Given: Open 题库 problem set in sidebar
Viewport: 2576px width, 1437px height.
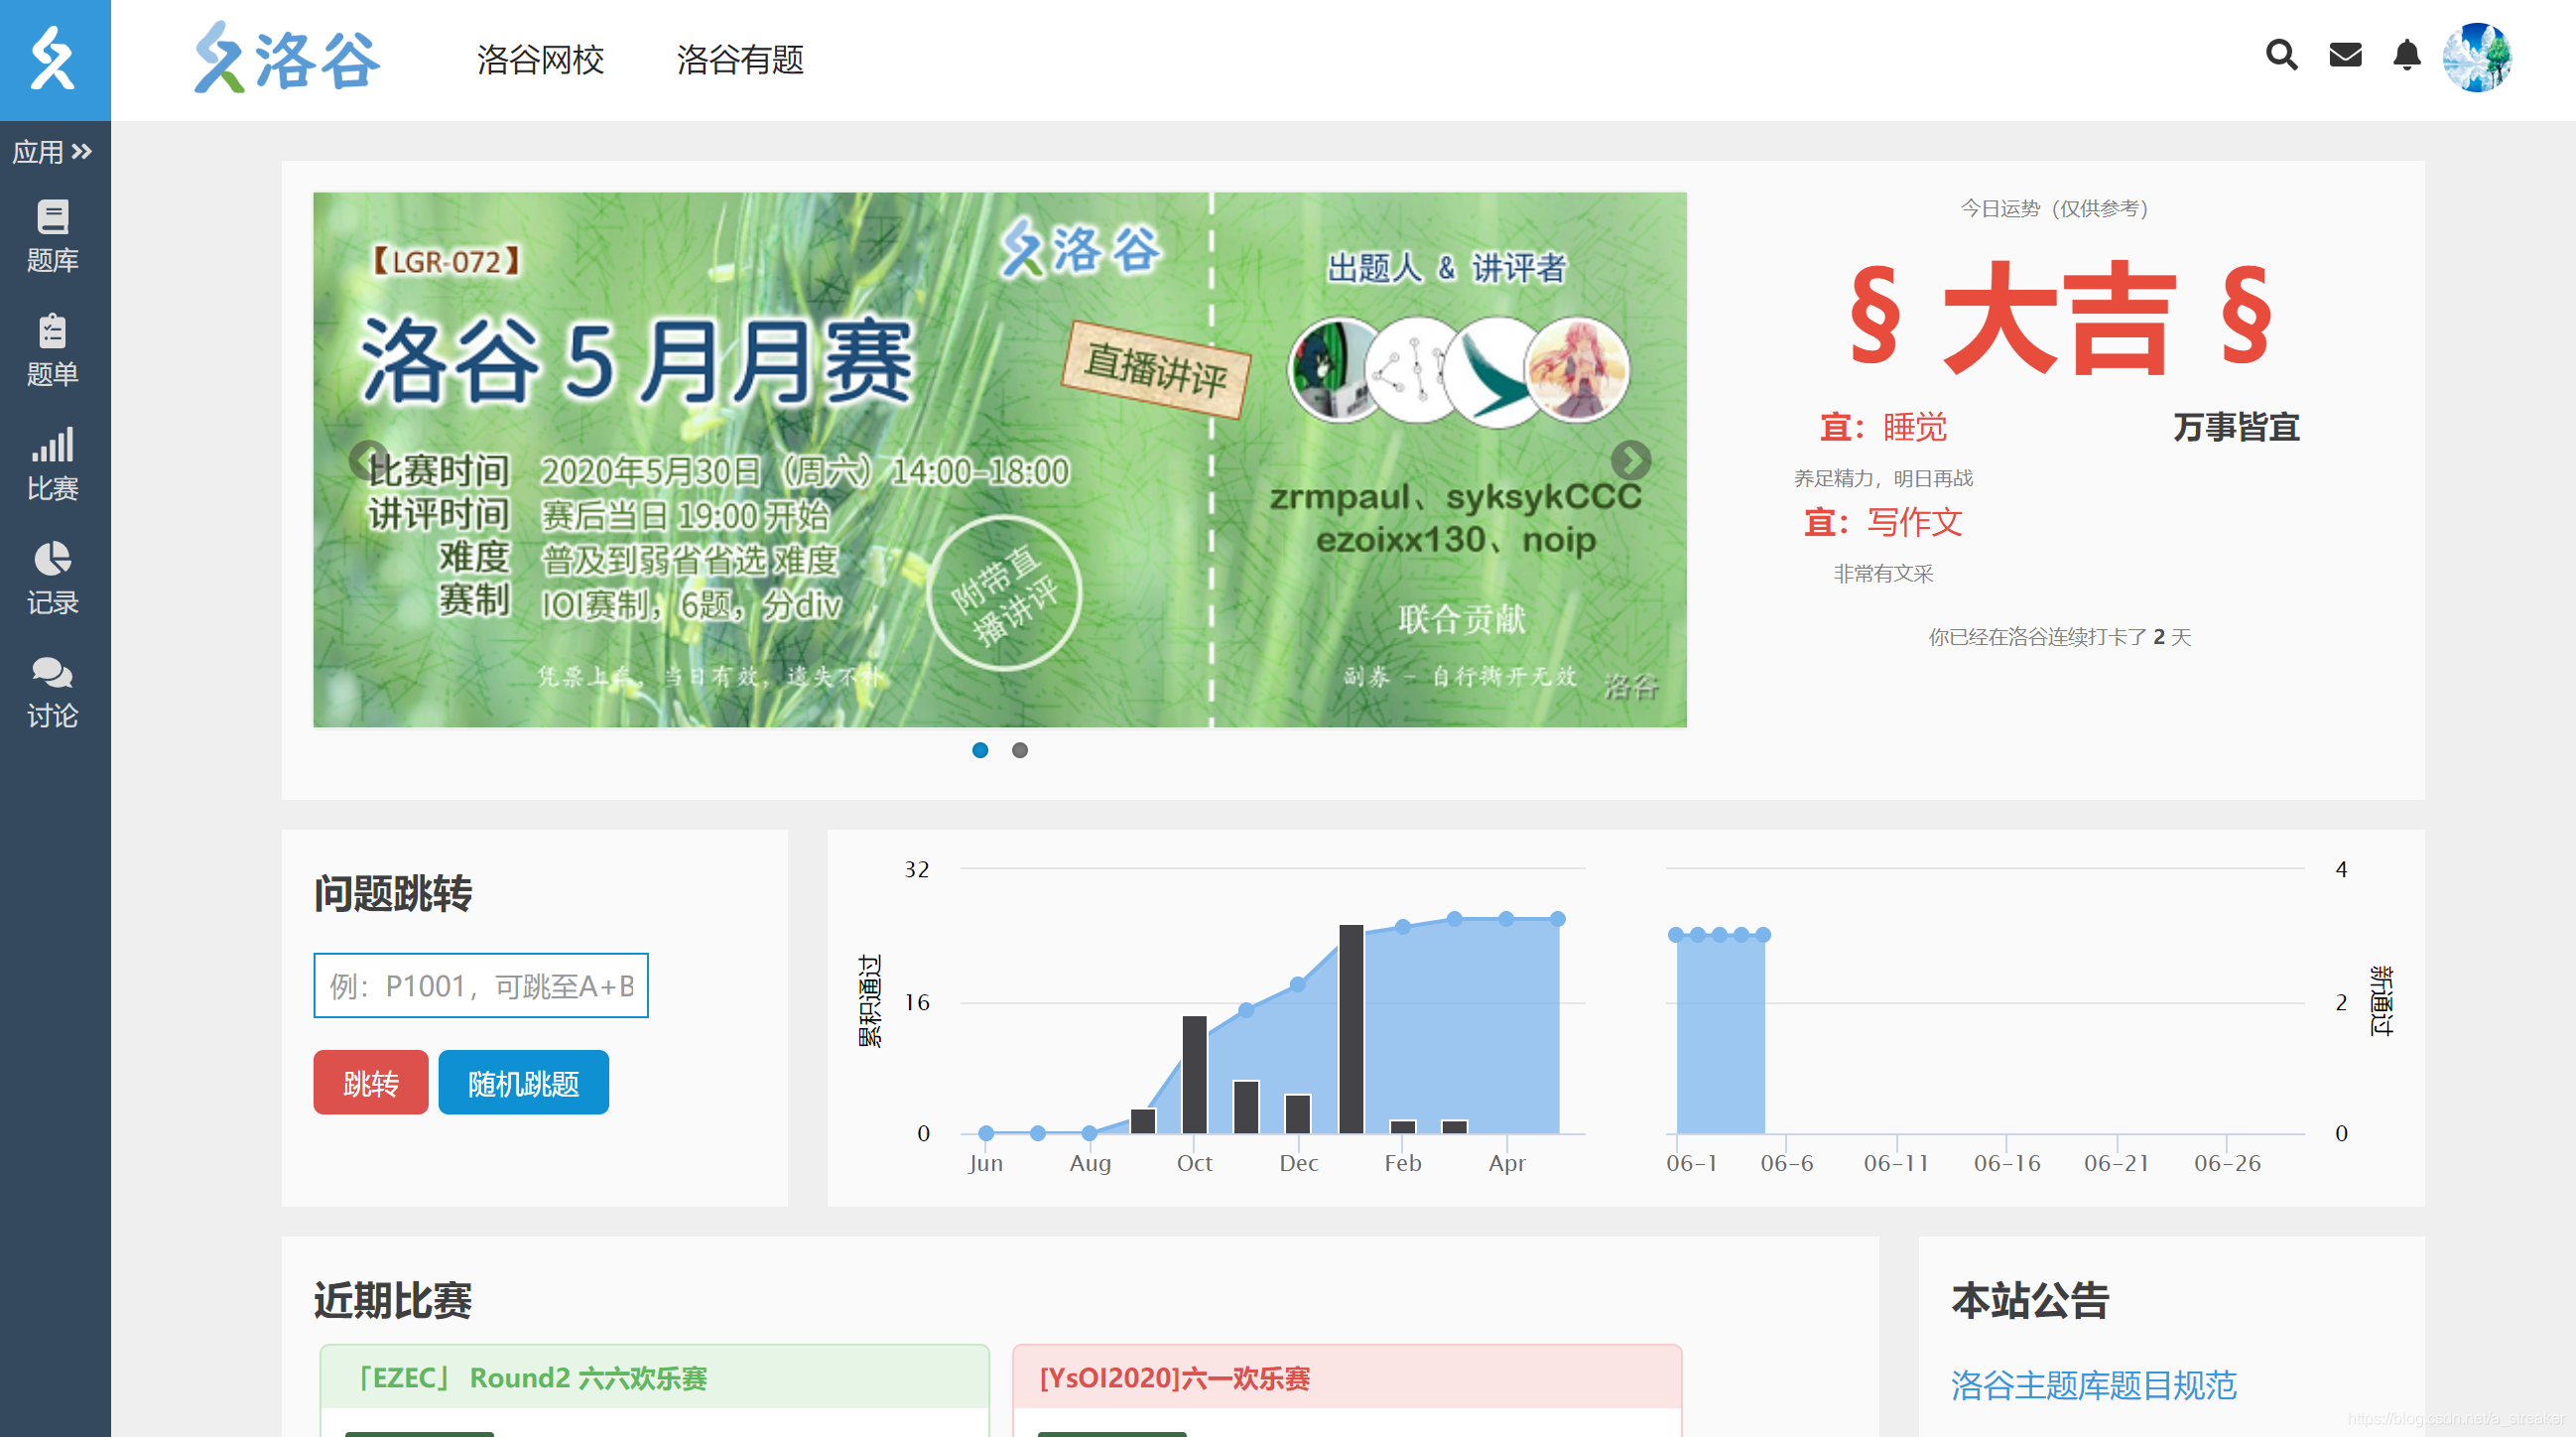Looking at the screenshot, I should point(52,237).
